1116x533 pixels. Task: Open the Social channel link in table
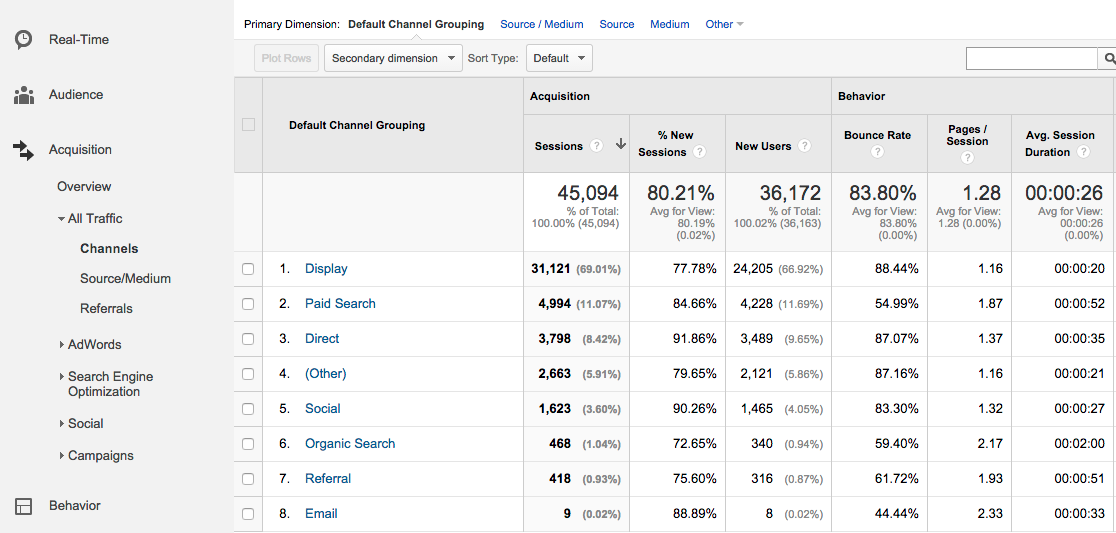[x=322, y=409]
